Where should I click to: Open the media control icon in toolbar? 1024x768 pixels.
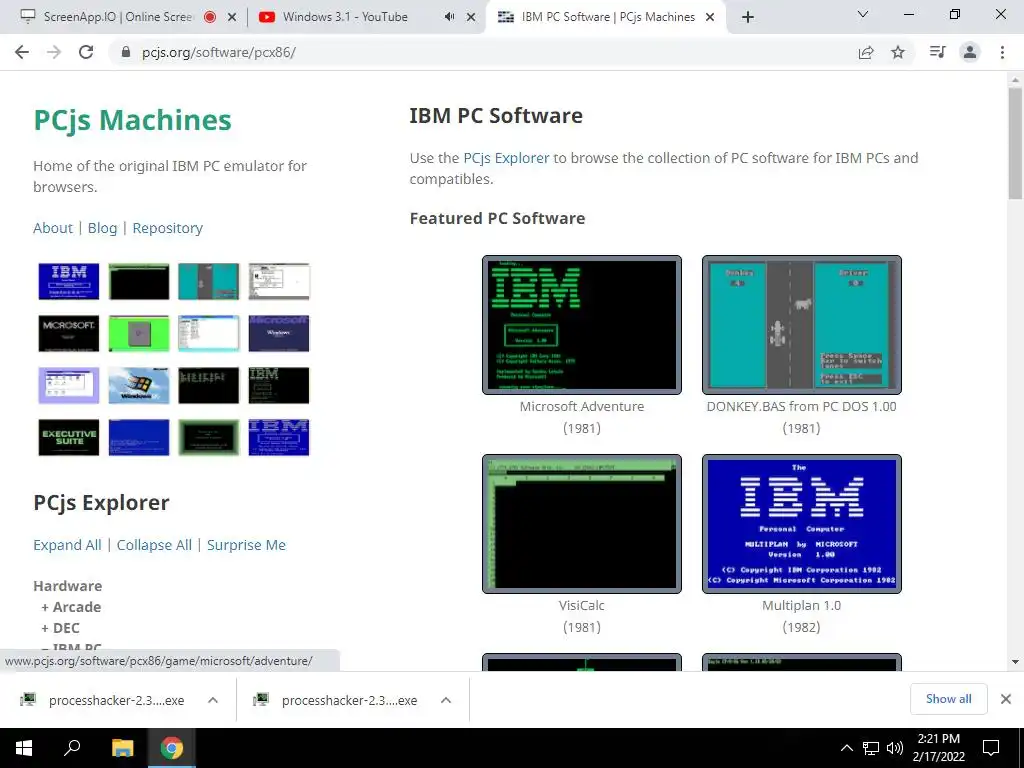pos(937,52)
